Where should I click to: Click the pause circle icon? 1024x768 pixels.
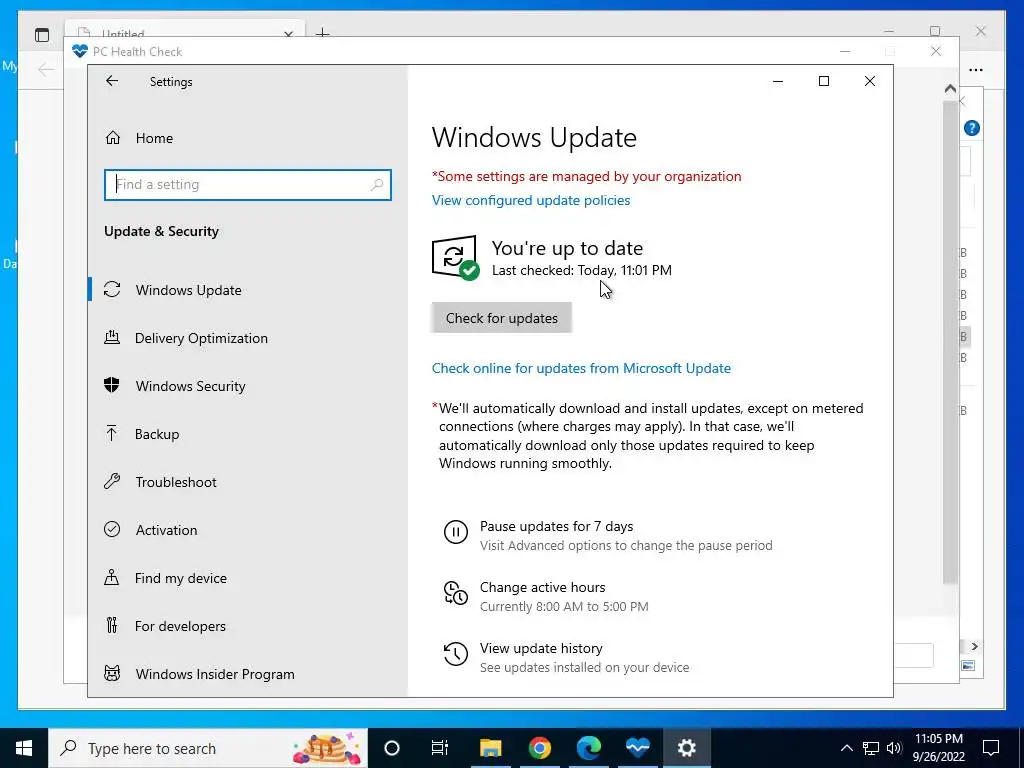(x=456, y=532)
